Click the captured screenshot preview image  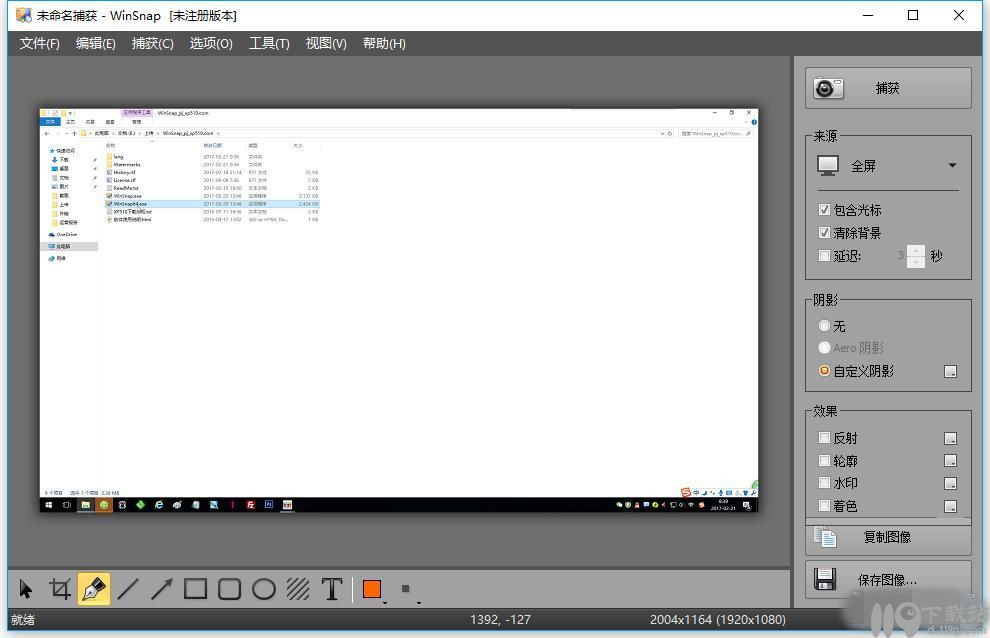(x=399, y=310)
